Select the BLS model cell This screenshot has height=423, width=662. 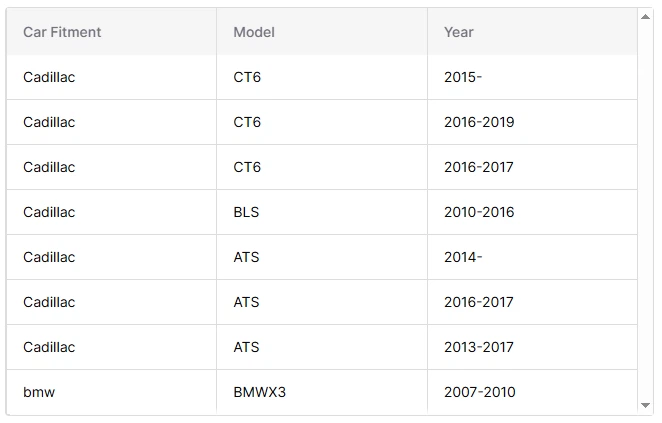pos(246,212)
